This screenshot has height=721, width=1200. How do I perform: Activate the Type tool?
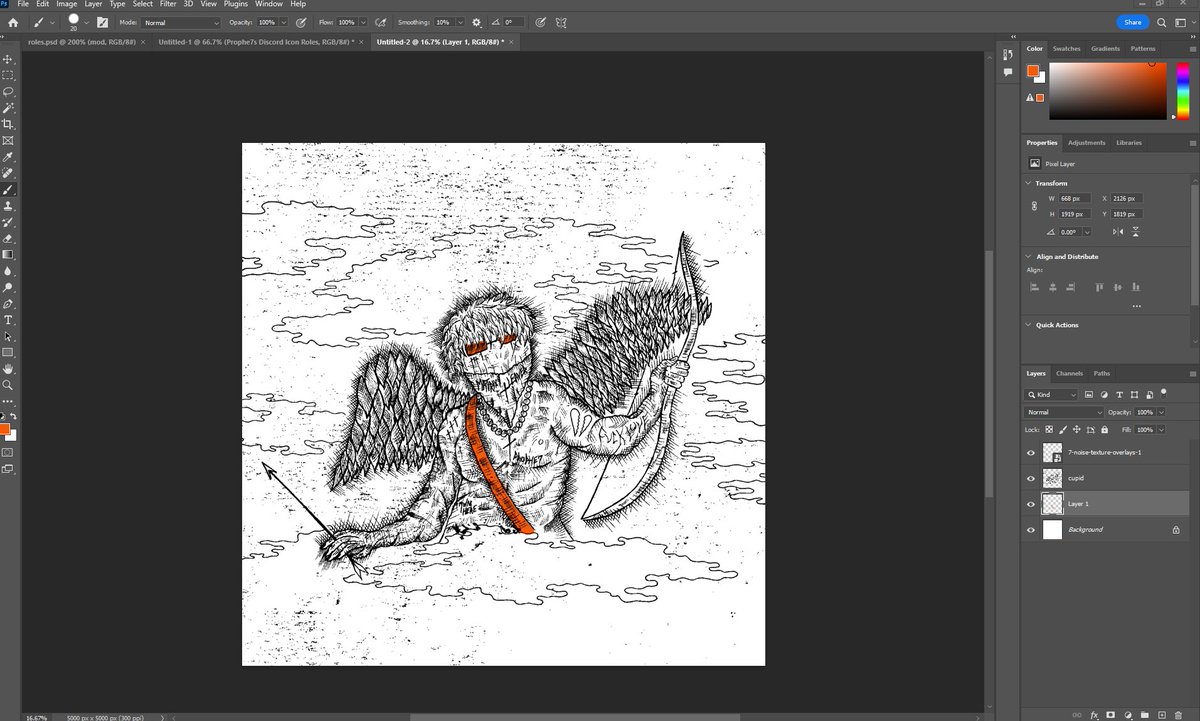tap(9, 320)
